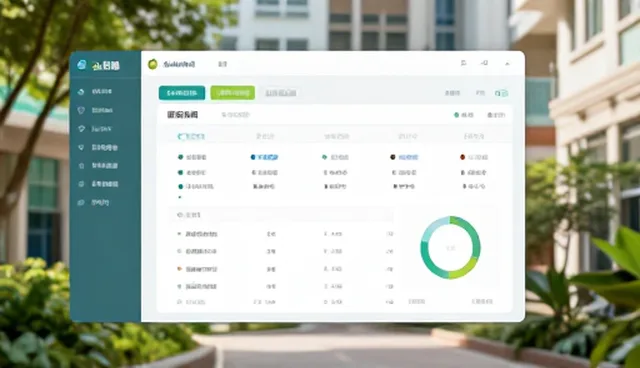Select the third column header in the table

point(337,136)
